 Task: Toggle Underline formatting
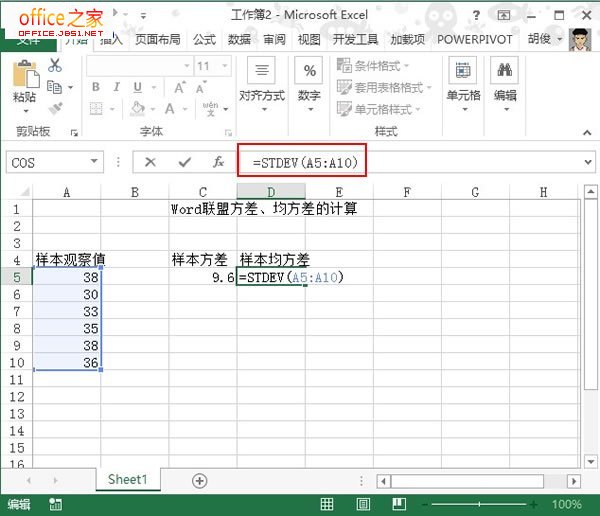(x=138, y=87)
